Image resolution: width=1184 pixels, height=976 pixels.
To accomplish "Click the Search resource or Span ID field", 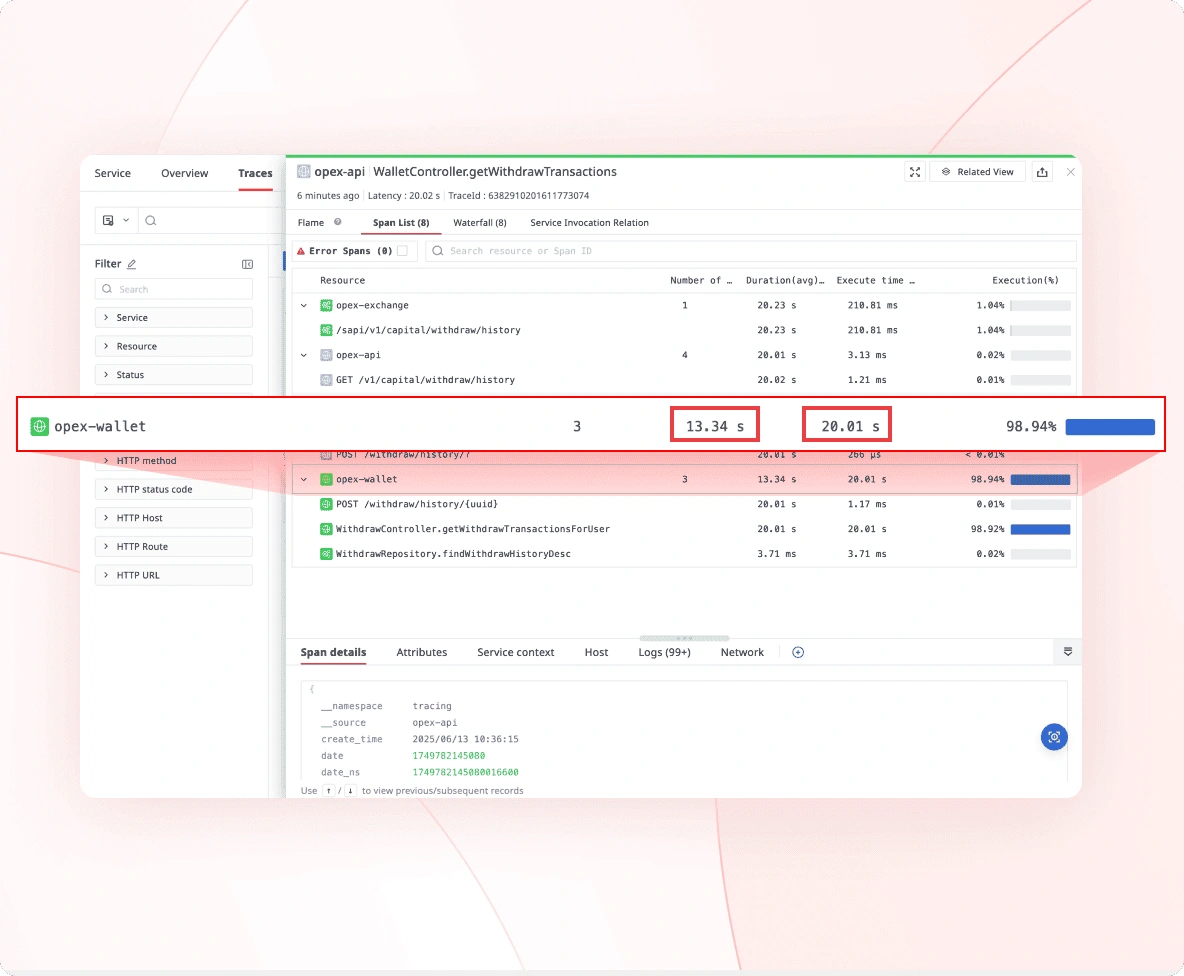I will coord(750,251).
